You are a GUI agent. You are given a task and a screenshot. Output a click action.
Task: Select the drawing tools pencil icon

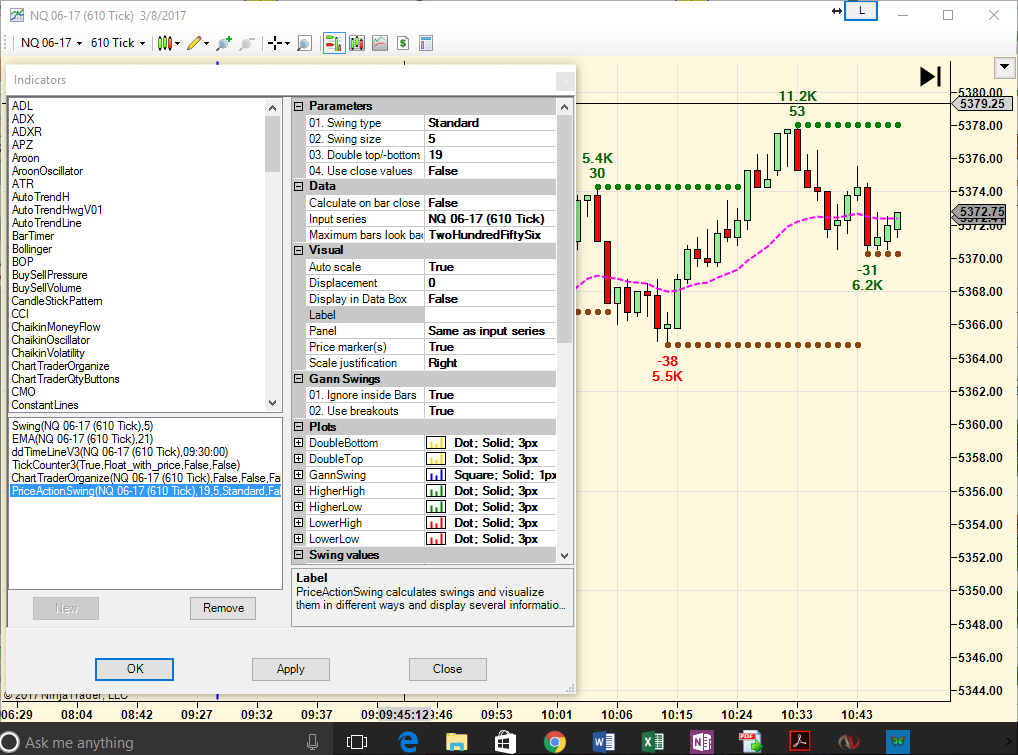click(x=193, y=43)
